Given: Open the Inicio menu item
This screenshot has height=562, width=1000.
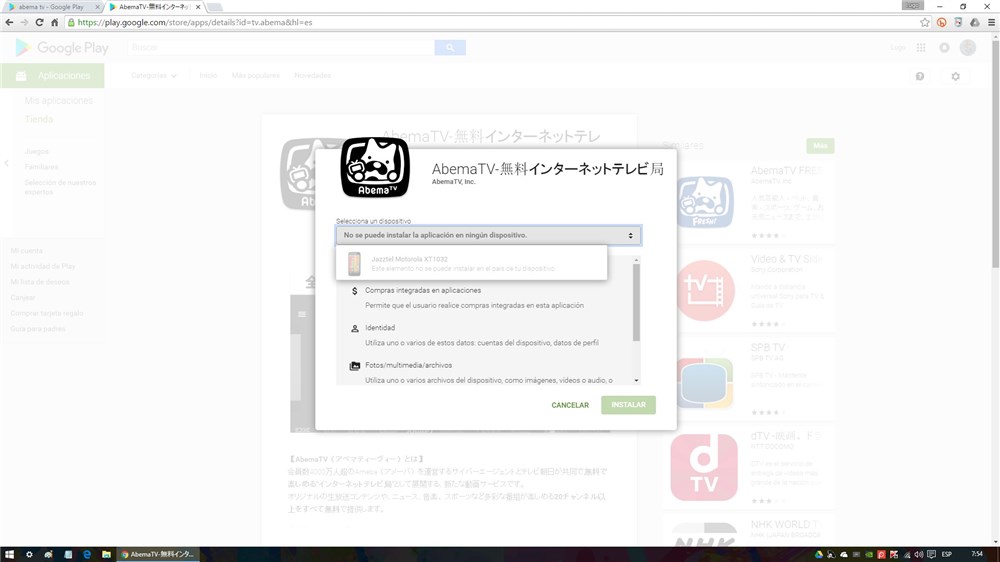Looking at the screenshot, I should point(208,75).
